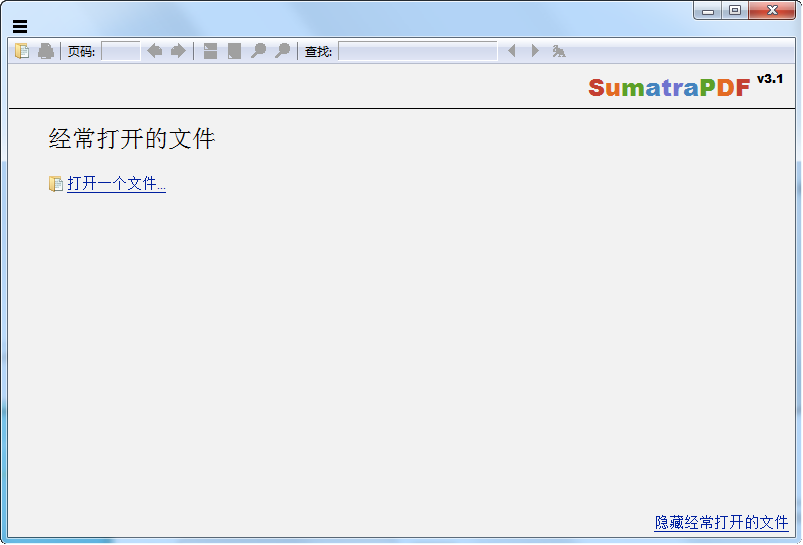This screenshot has width=803, height=545.
Task: Click the folder icon beside 打开一个文件
Action: coord(56,184)
